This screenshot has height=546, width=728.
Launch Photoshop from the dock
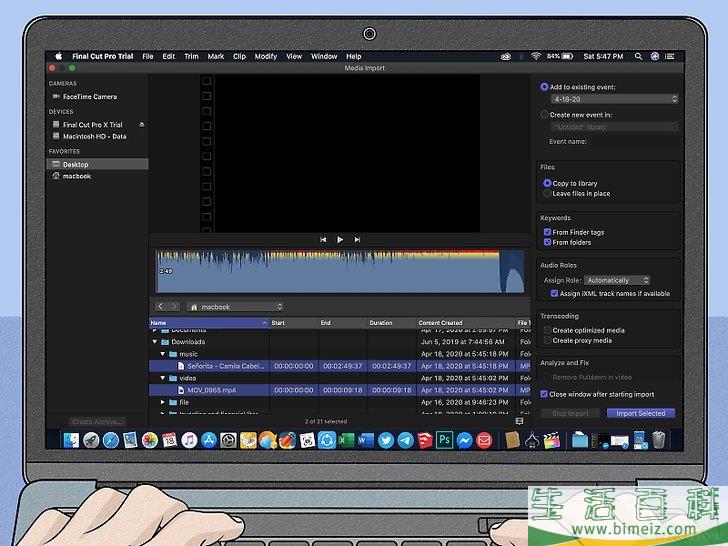click(444, 439)
